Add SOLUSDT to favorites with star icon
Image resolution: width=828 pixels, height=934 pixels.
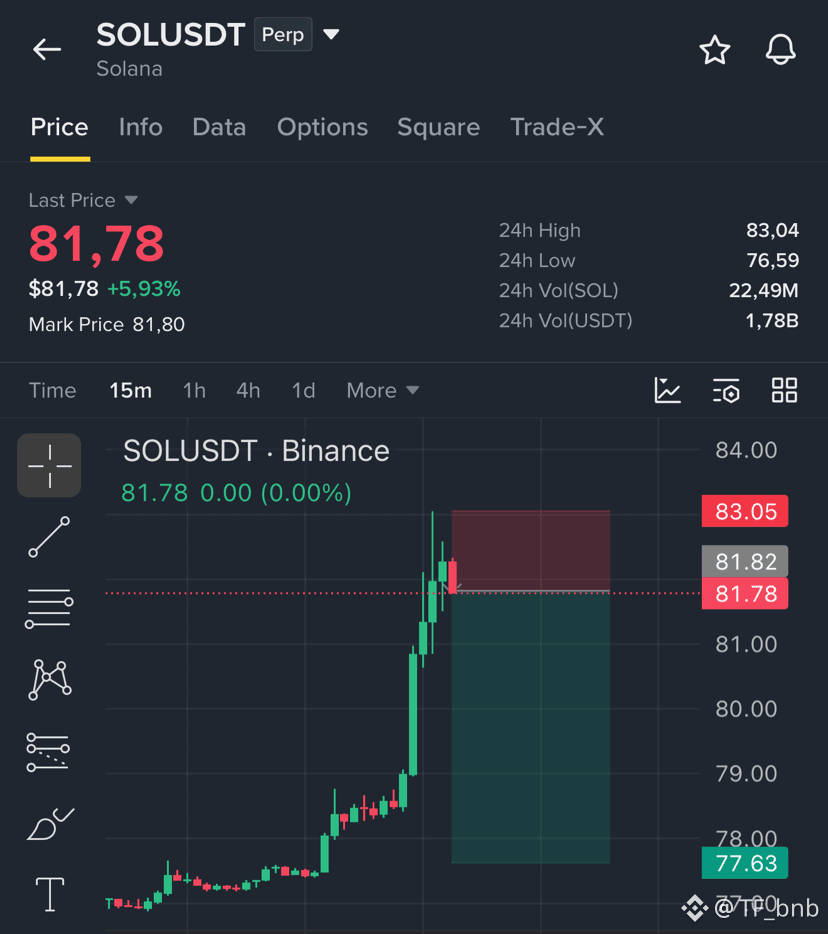[x=714, y=49]
